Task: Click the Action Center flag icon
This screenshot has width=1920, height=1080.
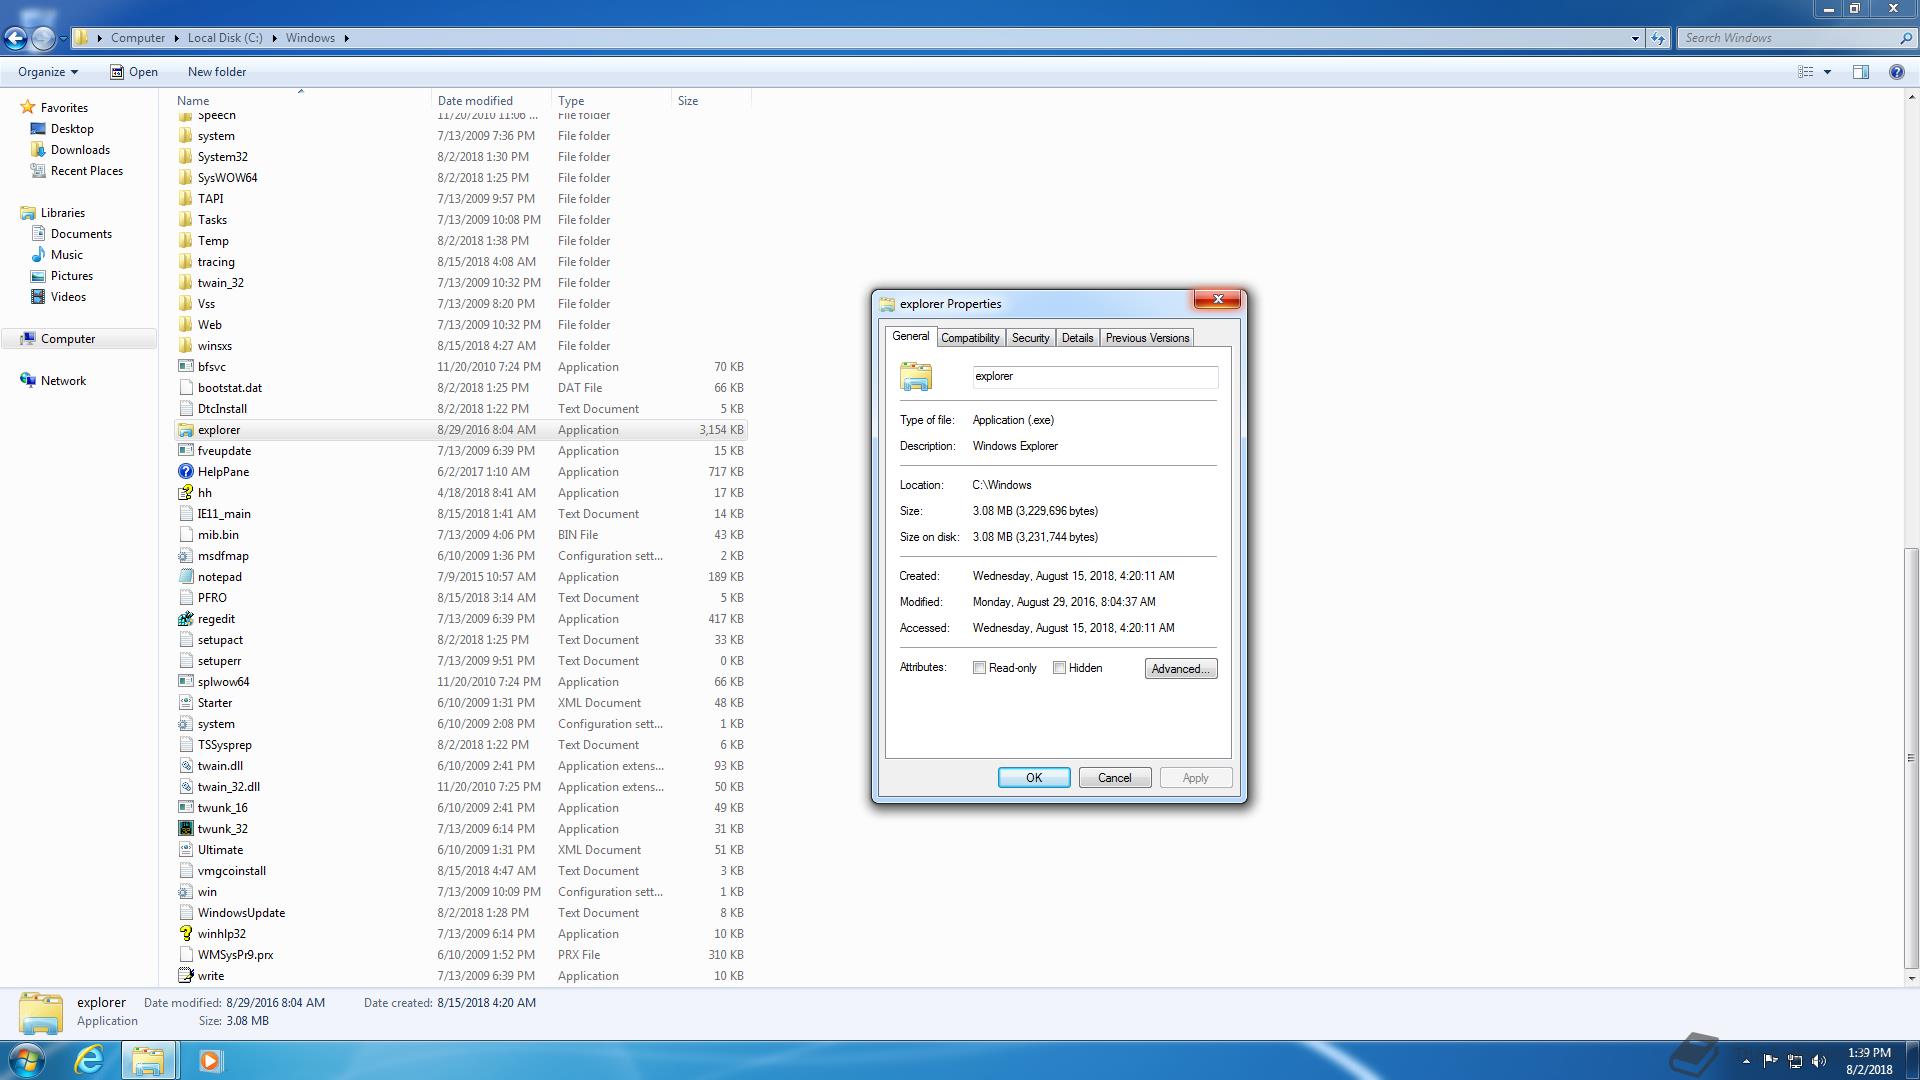Action: tap(1770, 1061)
